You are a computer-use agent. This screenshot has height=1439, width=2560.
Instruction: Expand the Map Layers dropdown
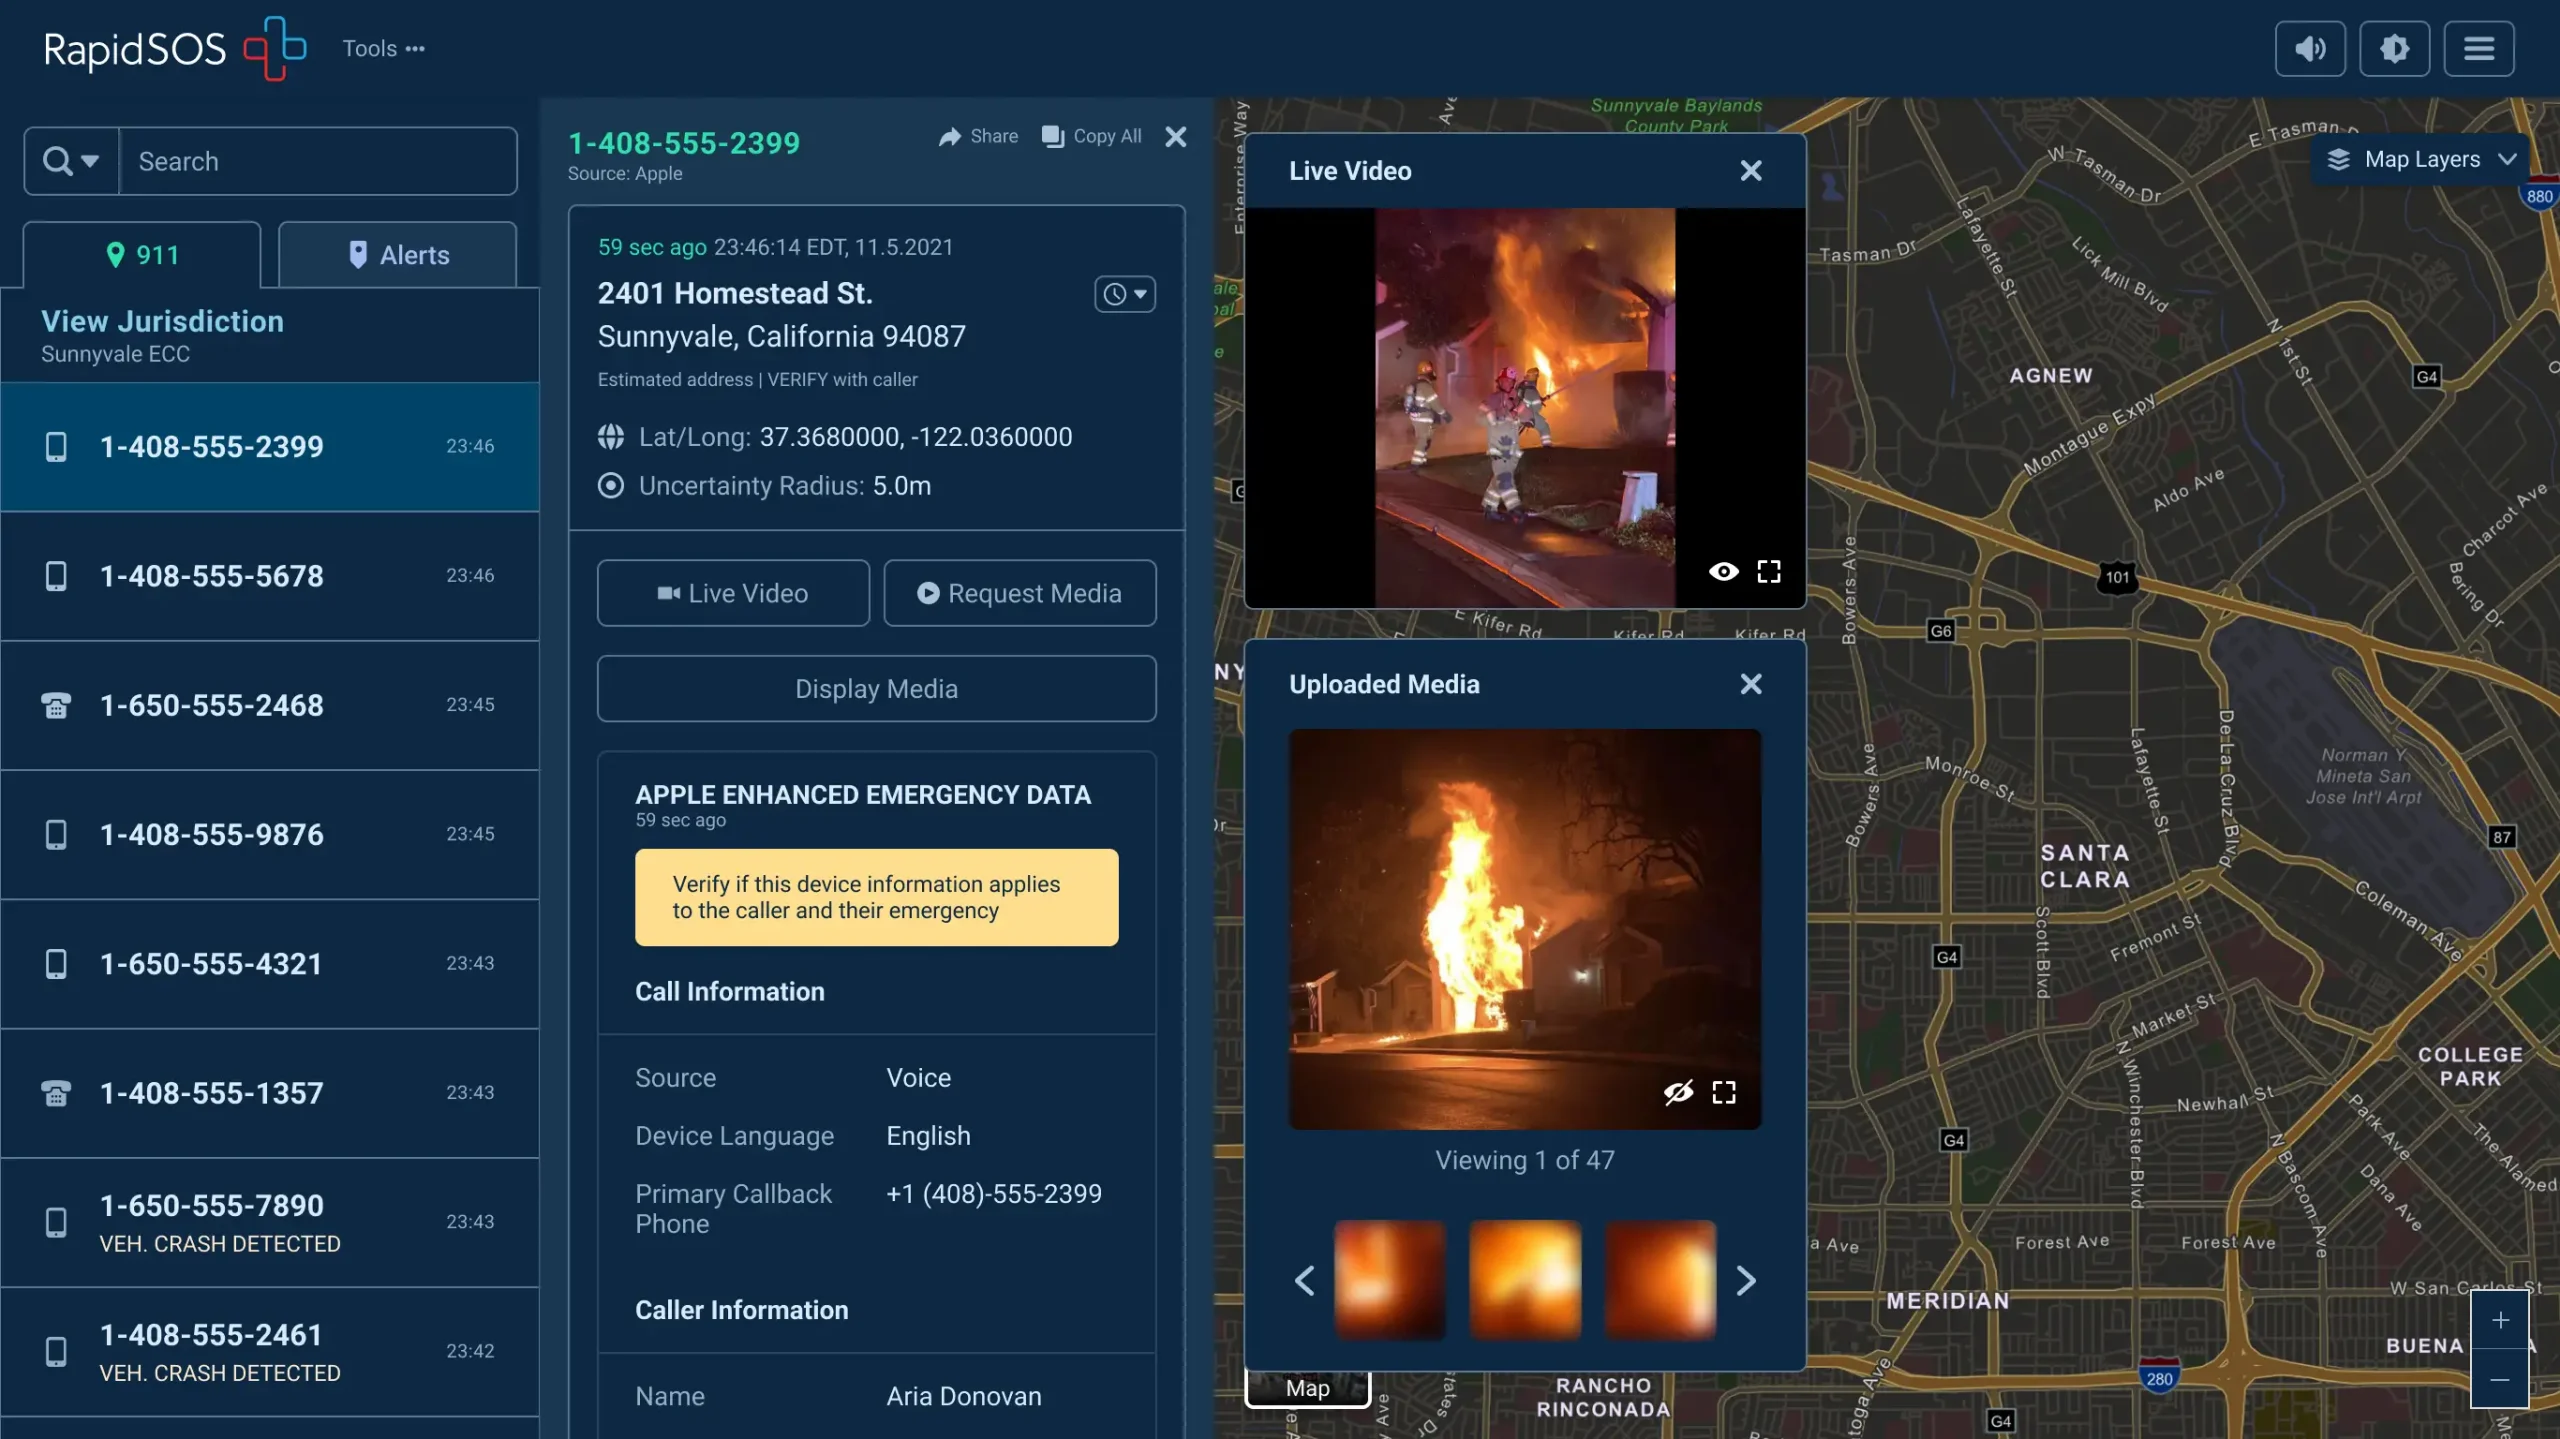(x=2421, y=160)
